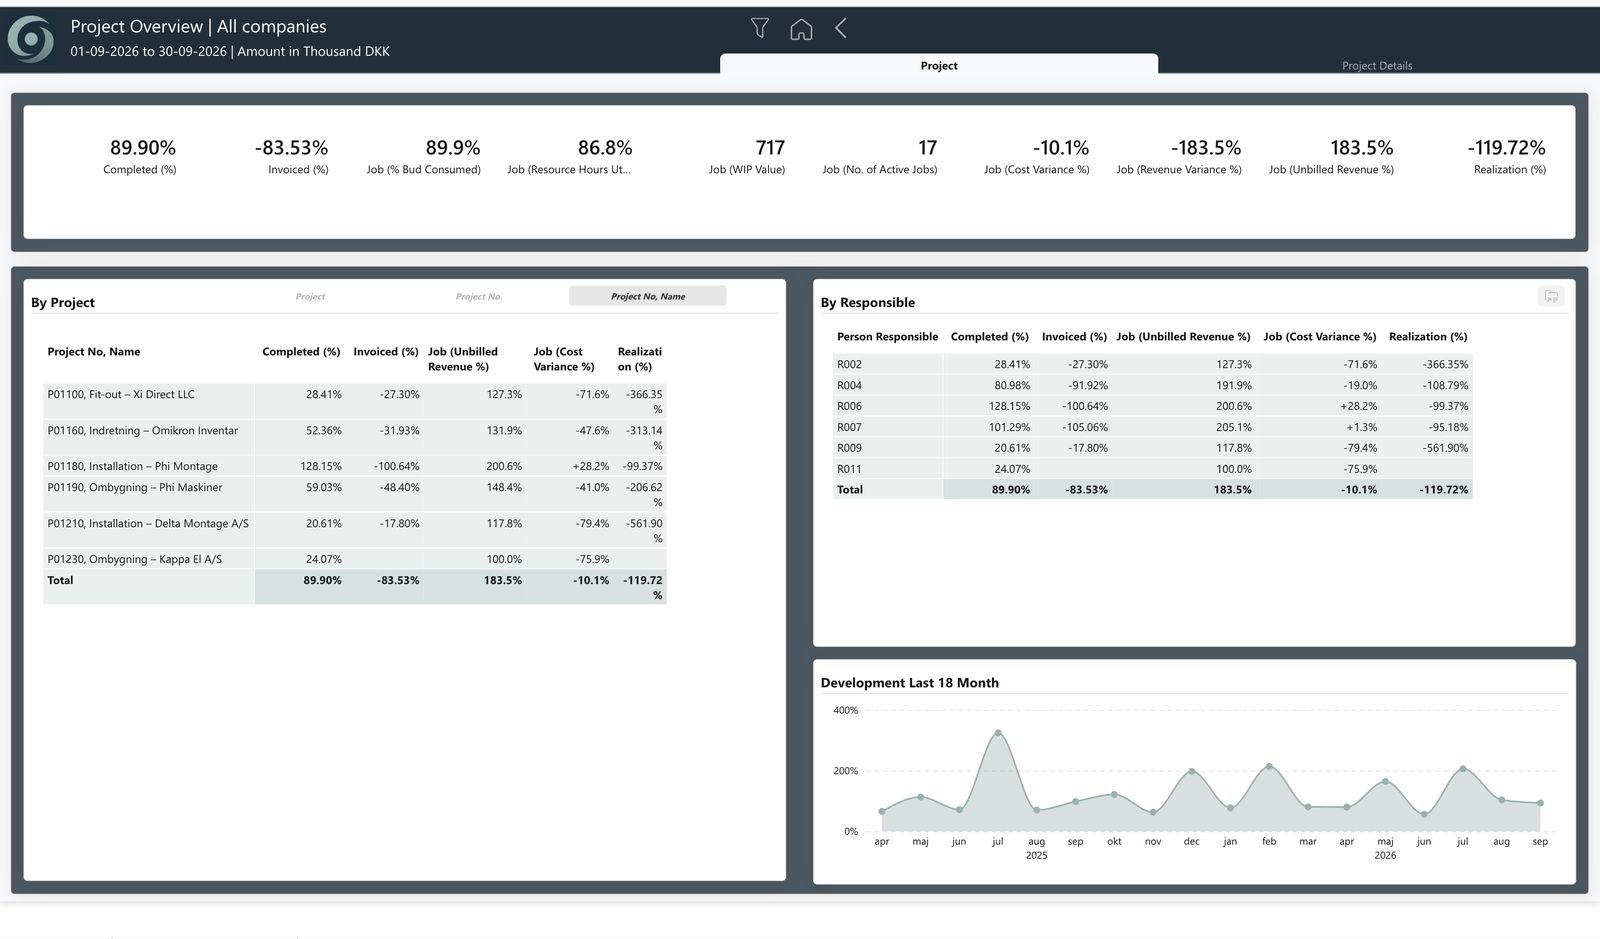This screenshot has height=939, width=1600.
Task: Click responsible R011 row
Action: pyautogui.click(x=1153, y=469)
